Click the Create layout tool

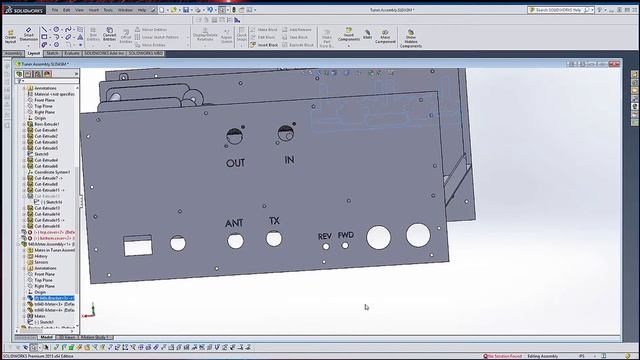(10, 36)
